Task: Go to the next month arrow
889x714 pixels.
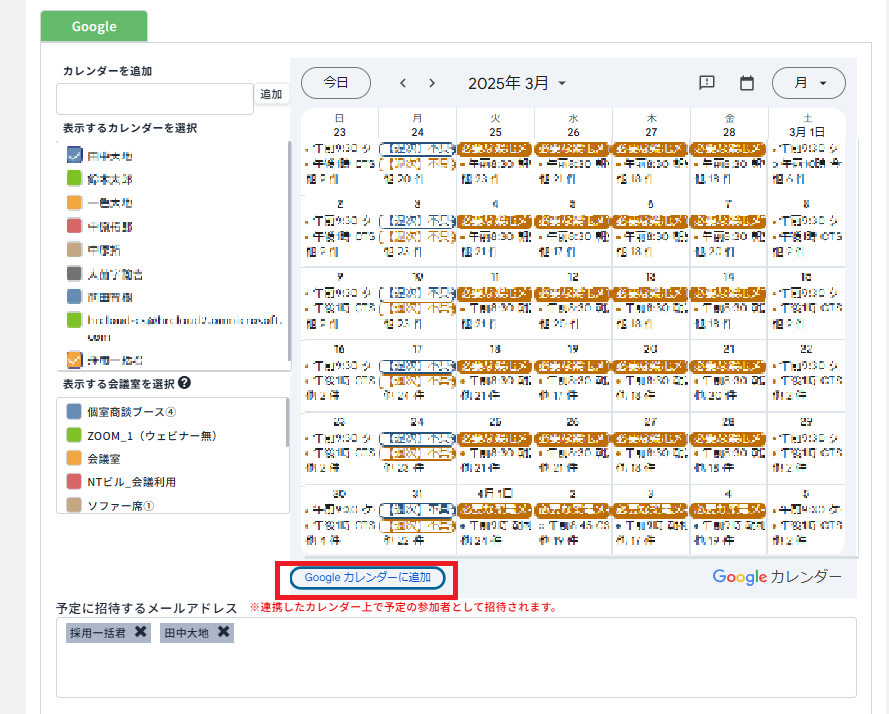Action: 432,83
